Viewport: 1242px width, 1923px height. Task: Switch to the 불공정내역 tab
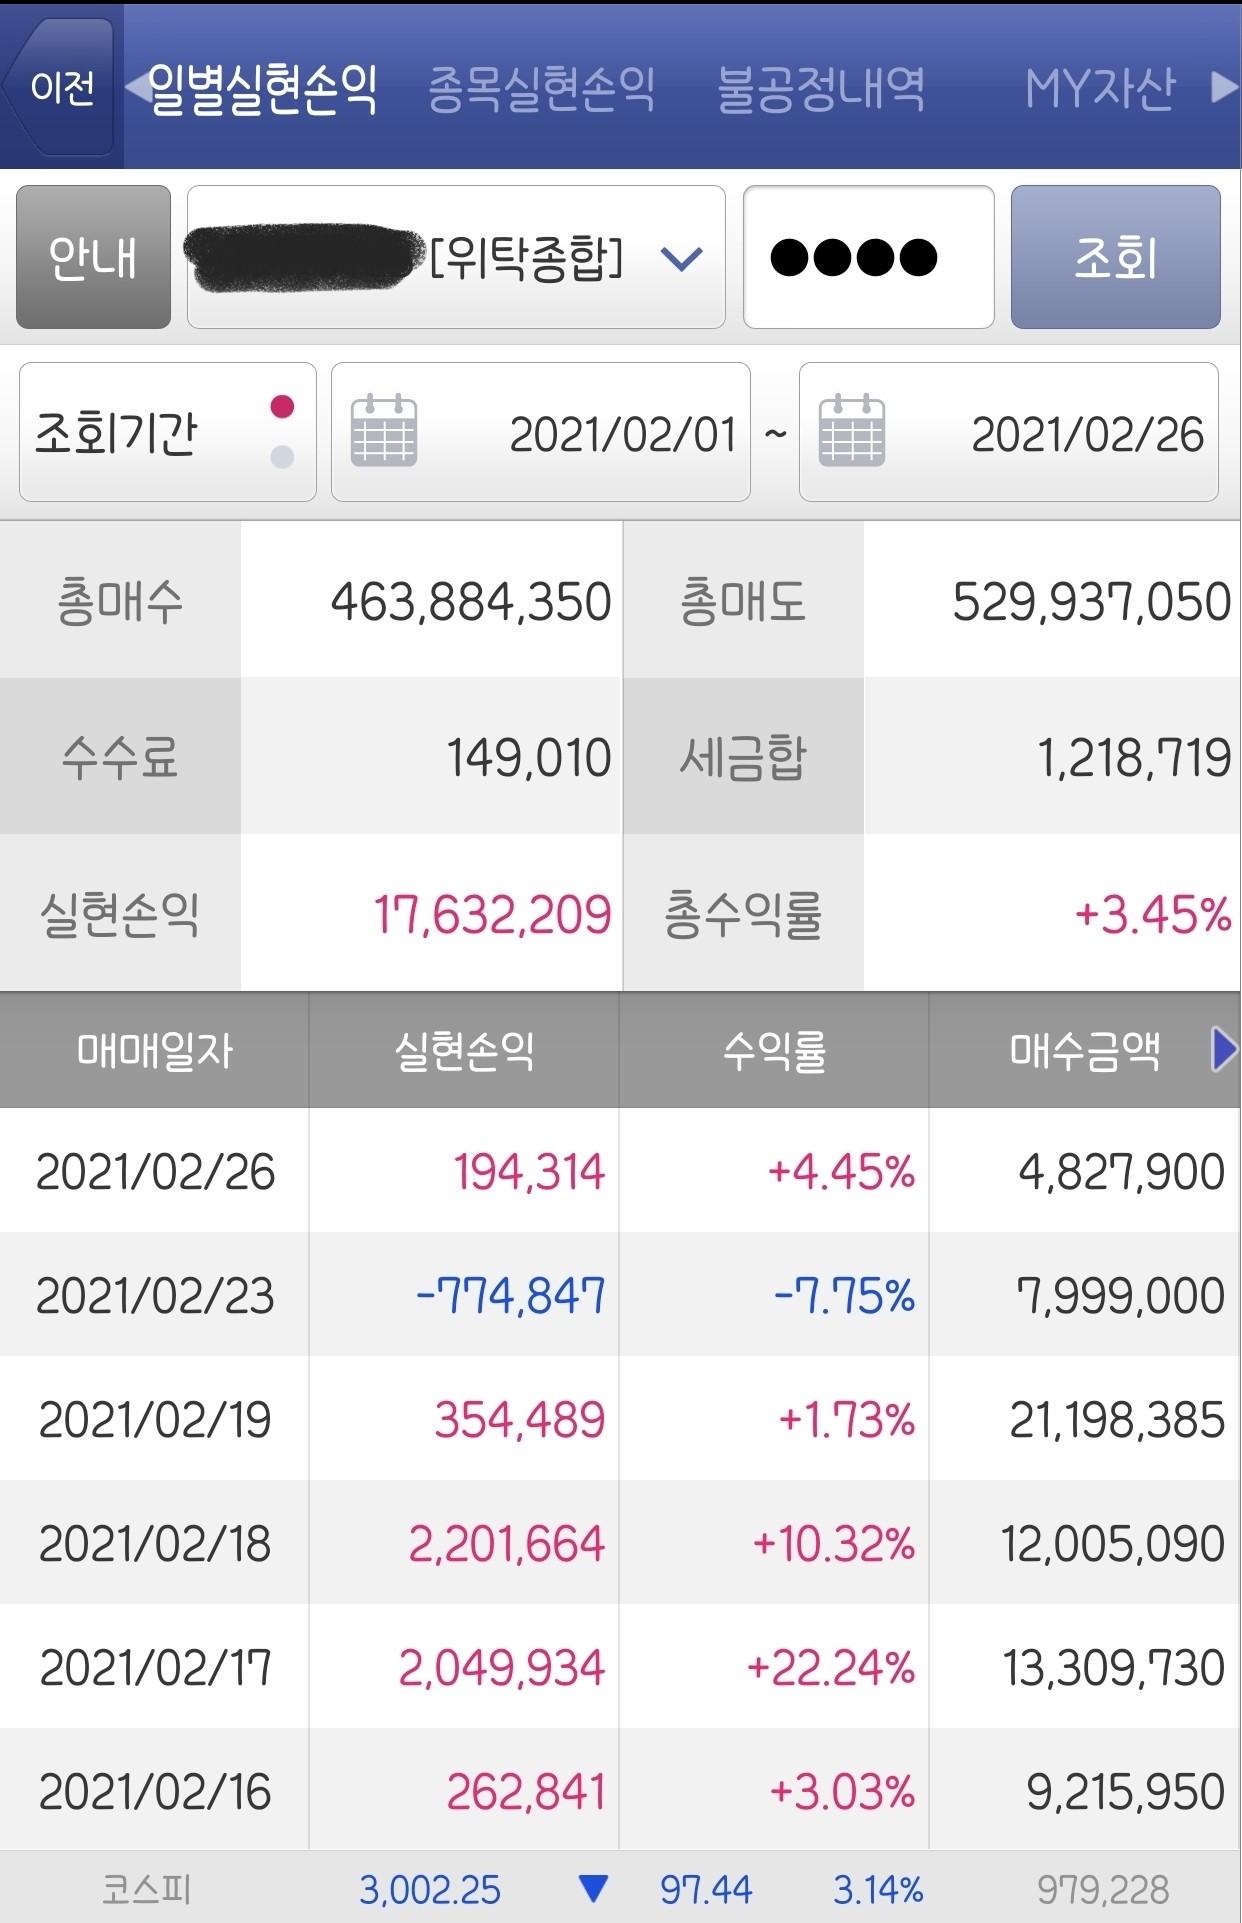(821, 89)
